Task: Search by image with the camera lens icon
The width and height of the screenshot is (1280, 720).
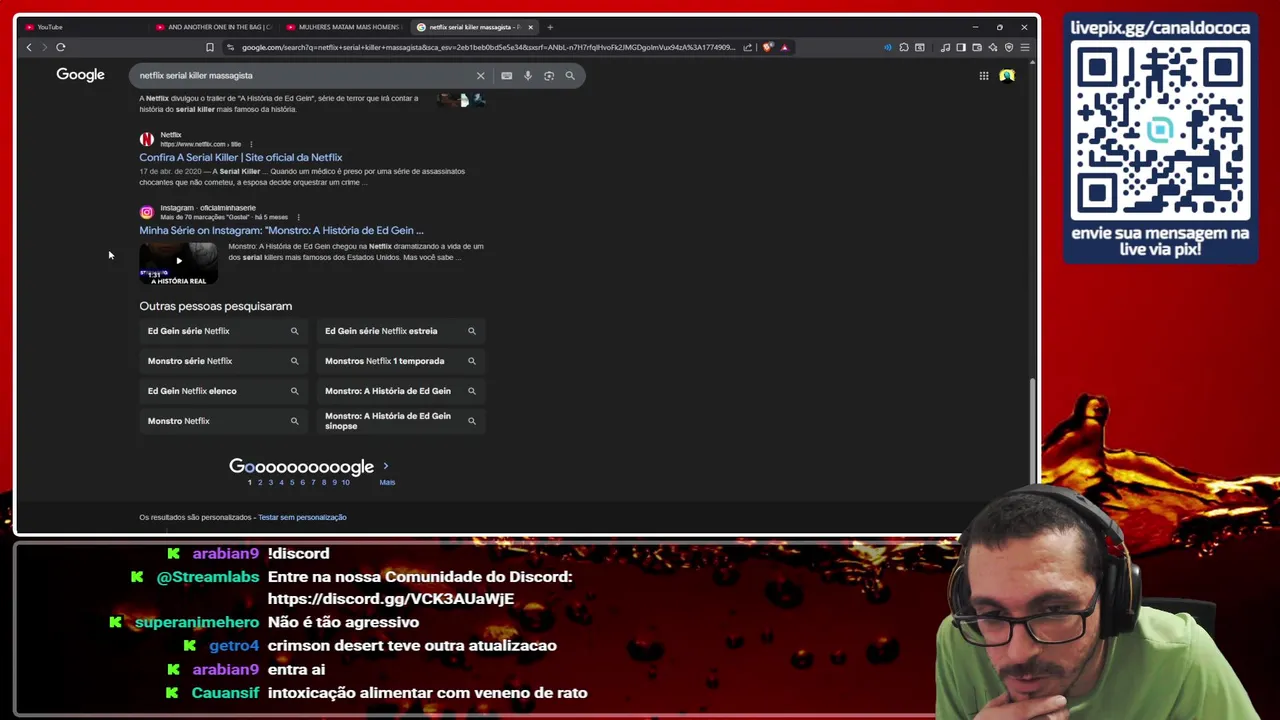Action: (549, 75)
